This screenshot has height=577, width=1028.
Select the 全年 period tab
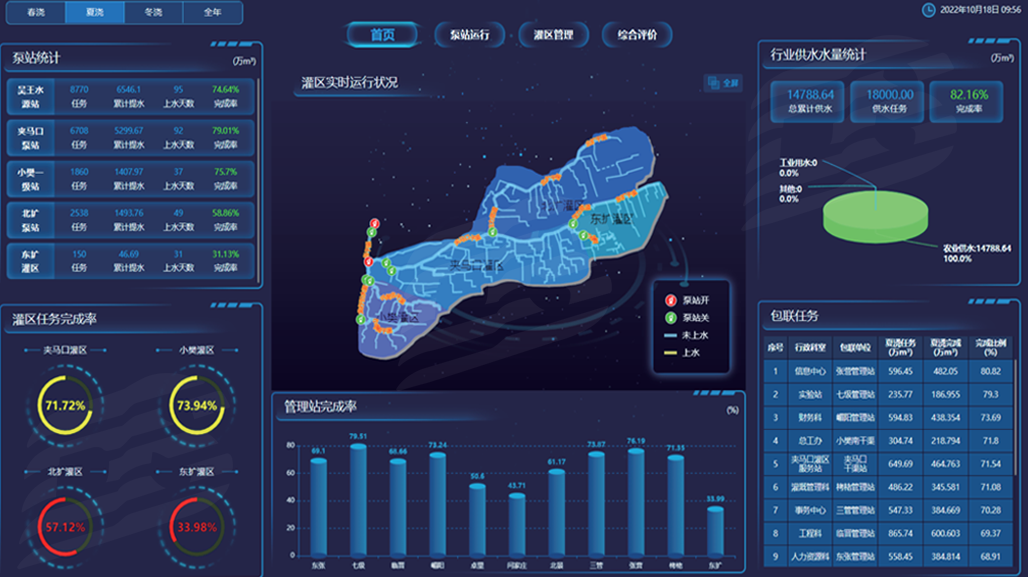pos(212,12)
